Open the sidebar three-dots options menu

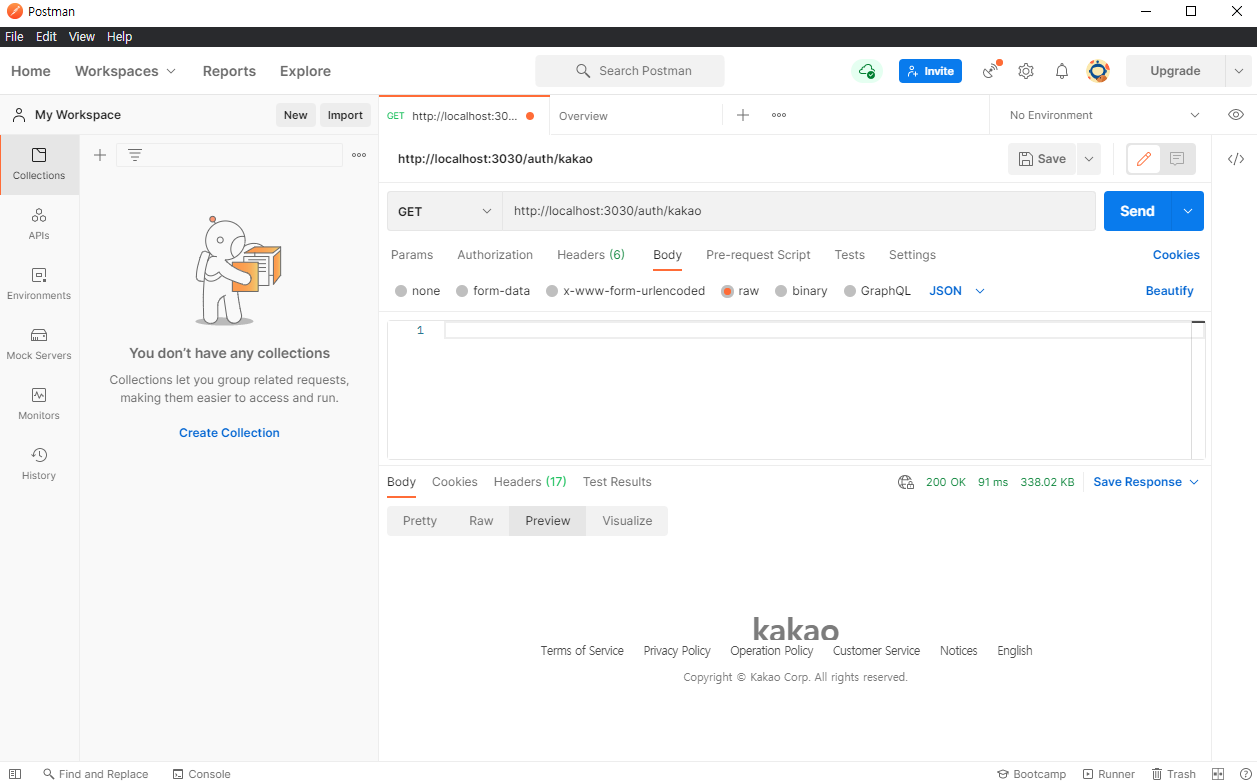coord(359,155)
